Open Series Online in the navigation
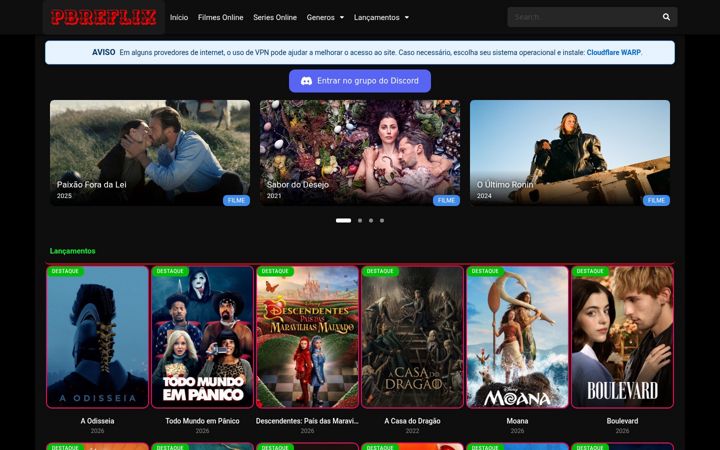Viewport: 720px width, 450px height. [x=275, y=17]
